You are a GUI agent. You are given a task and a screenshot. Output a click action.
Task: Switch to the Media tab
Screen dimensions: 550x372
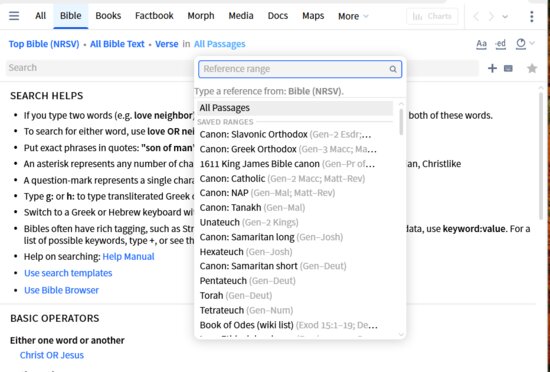click(241, 16)
